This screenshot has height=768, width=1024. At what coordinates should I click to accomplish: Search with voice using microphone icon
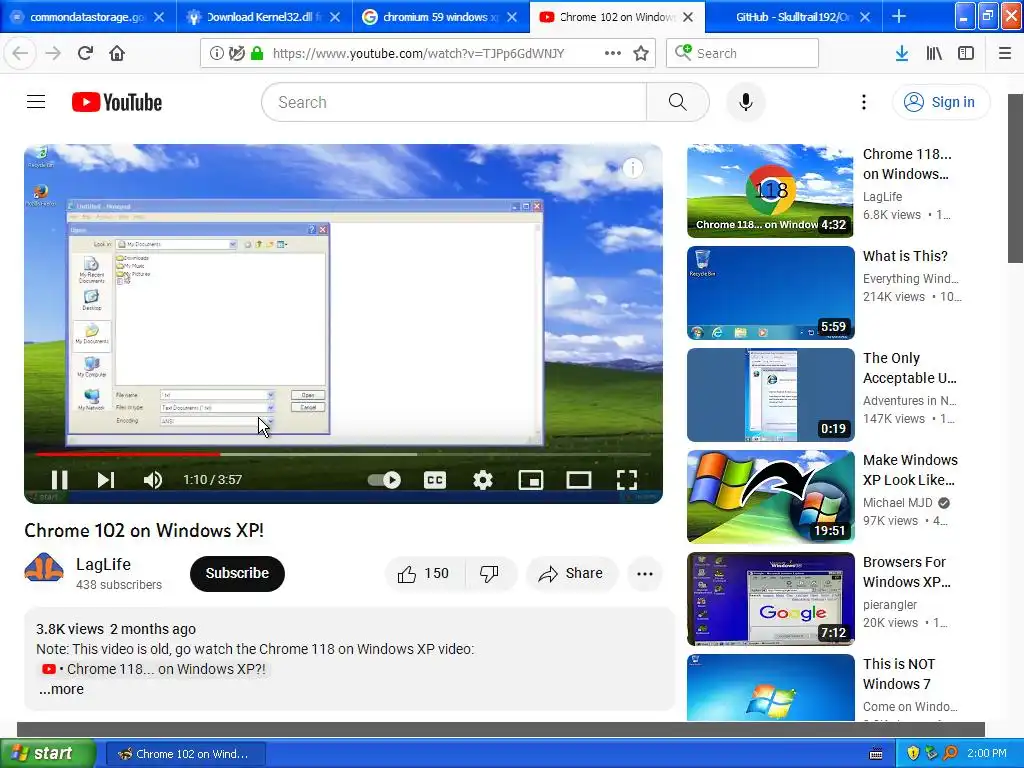point(746,102)
